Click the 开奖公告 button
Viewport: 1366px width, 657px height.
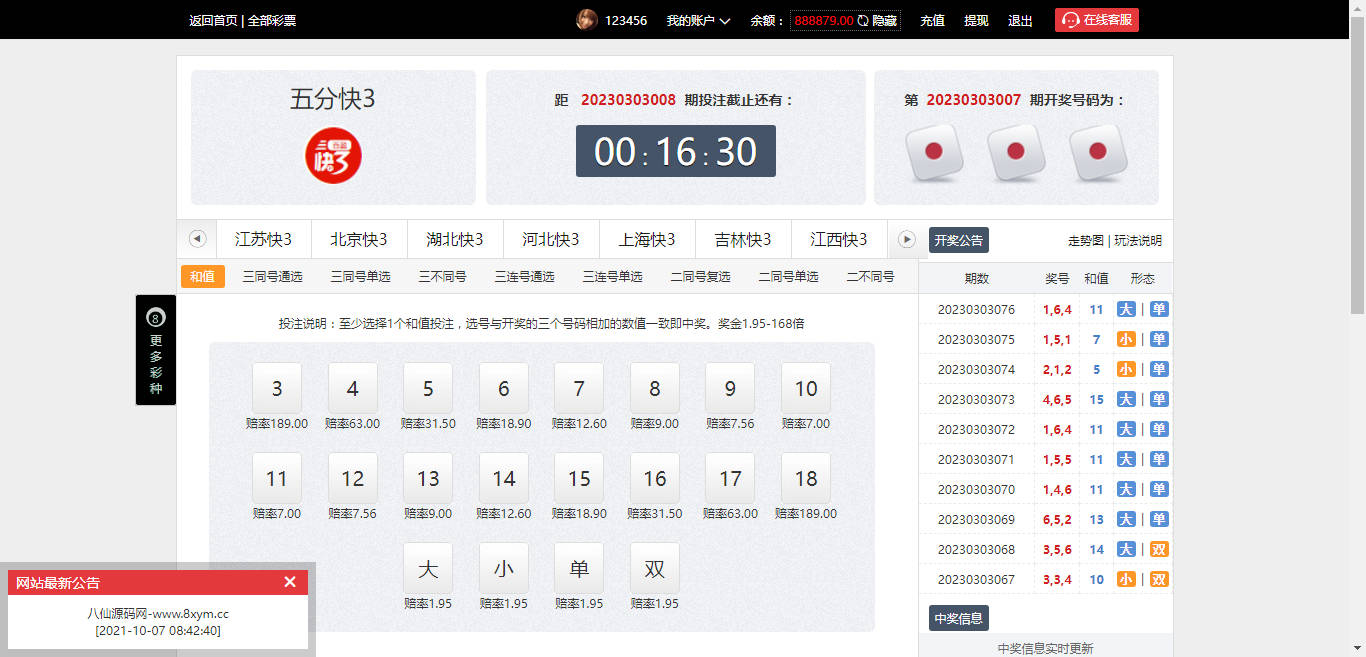click(958, 241)
